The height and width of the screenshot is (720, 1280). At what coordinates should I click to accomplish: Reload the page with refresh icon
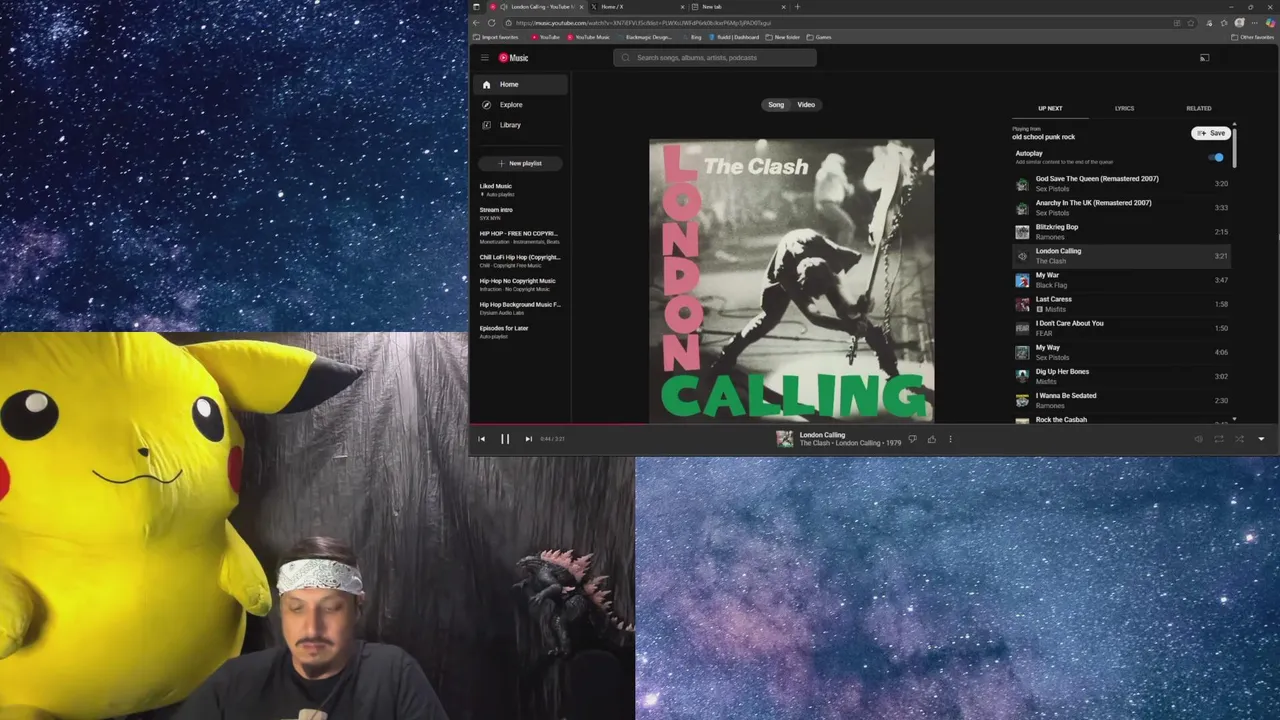(x=491, y=23)
